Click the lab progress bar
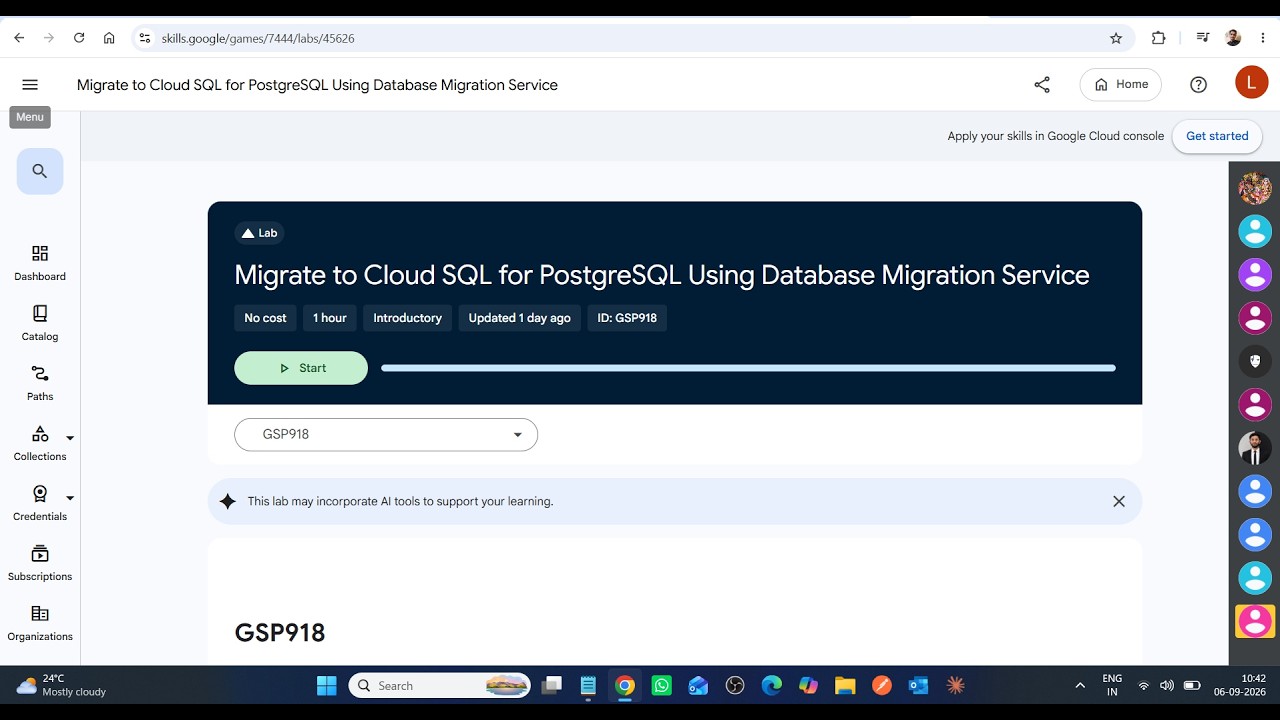The height and width of the screenshot is (720, 1280). pyautogui.click(x=748, y=368)
